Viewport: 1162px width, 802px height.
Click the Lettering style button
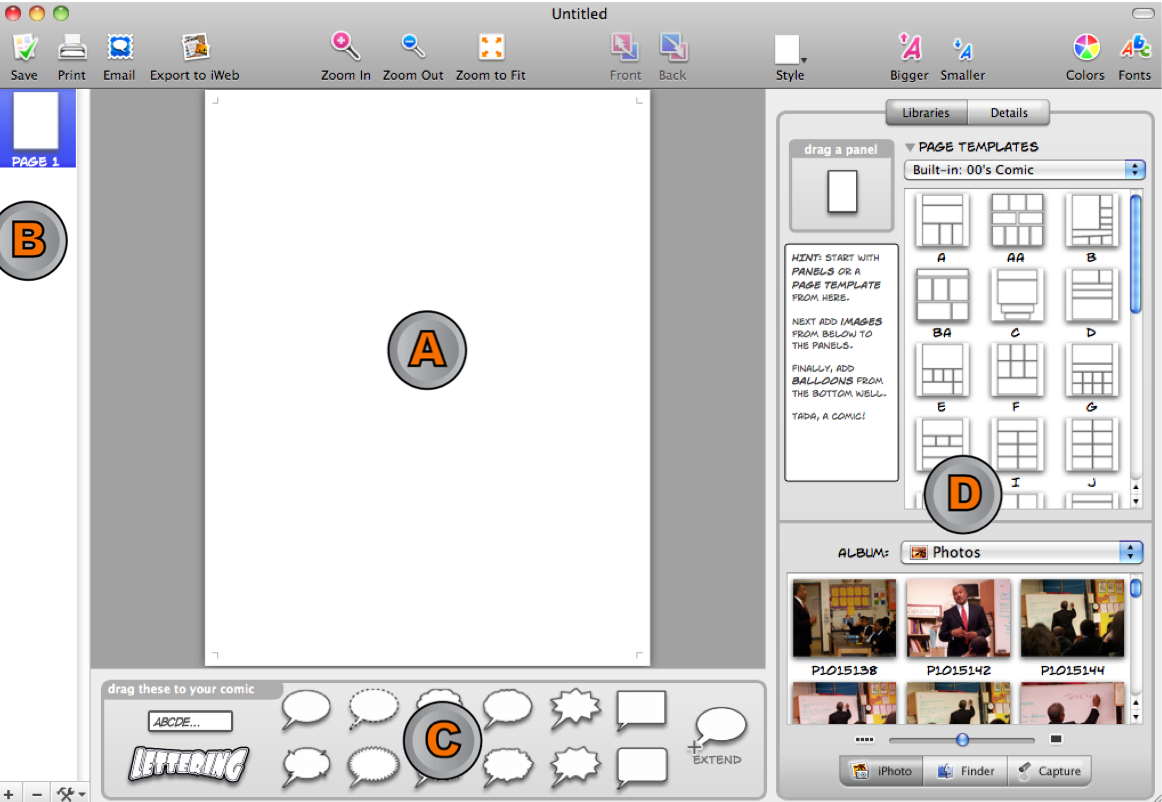pos(188,765)
